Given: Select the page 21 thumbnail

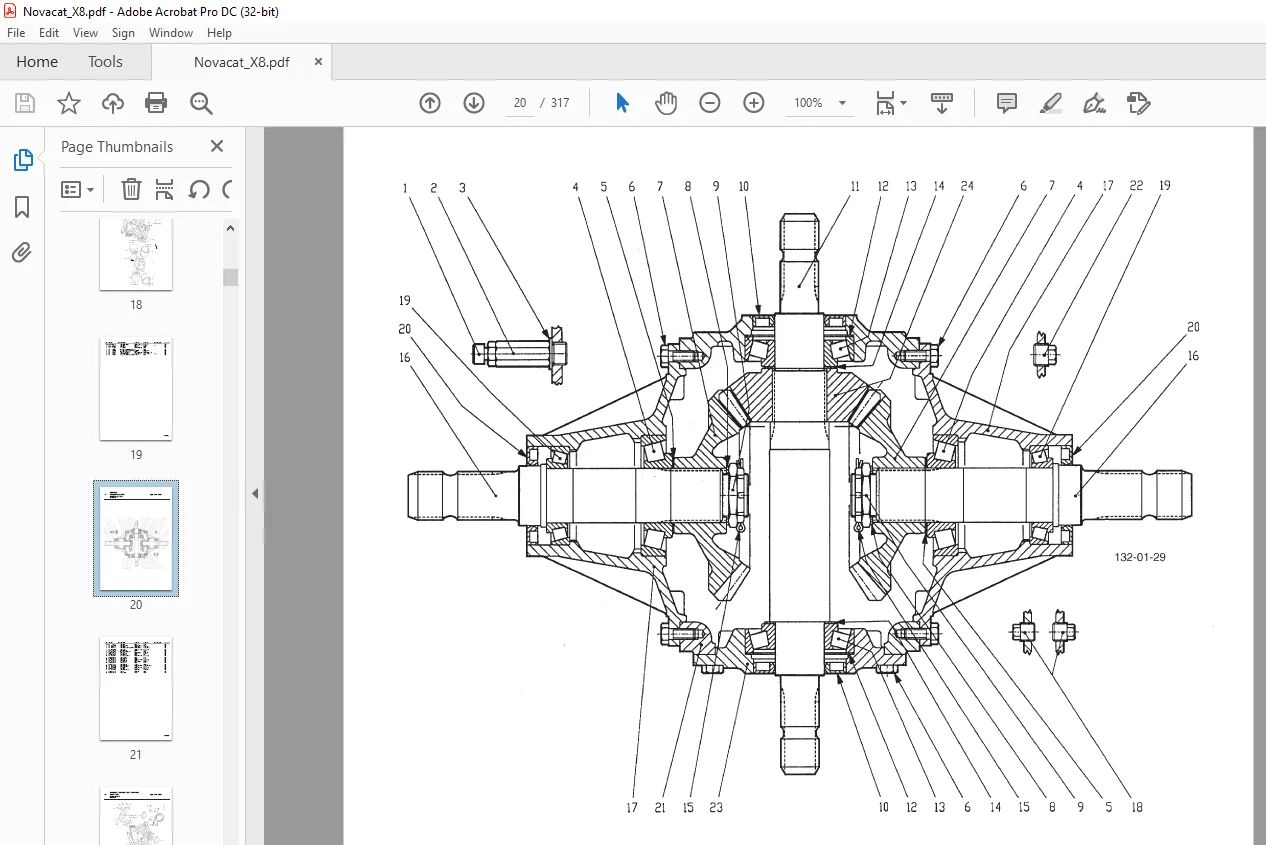Looking at the screenshot, I should click(136, 689).
